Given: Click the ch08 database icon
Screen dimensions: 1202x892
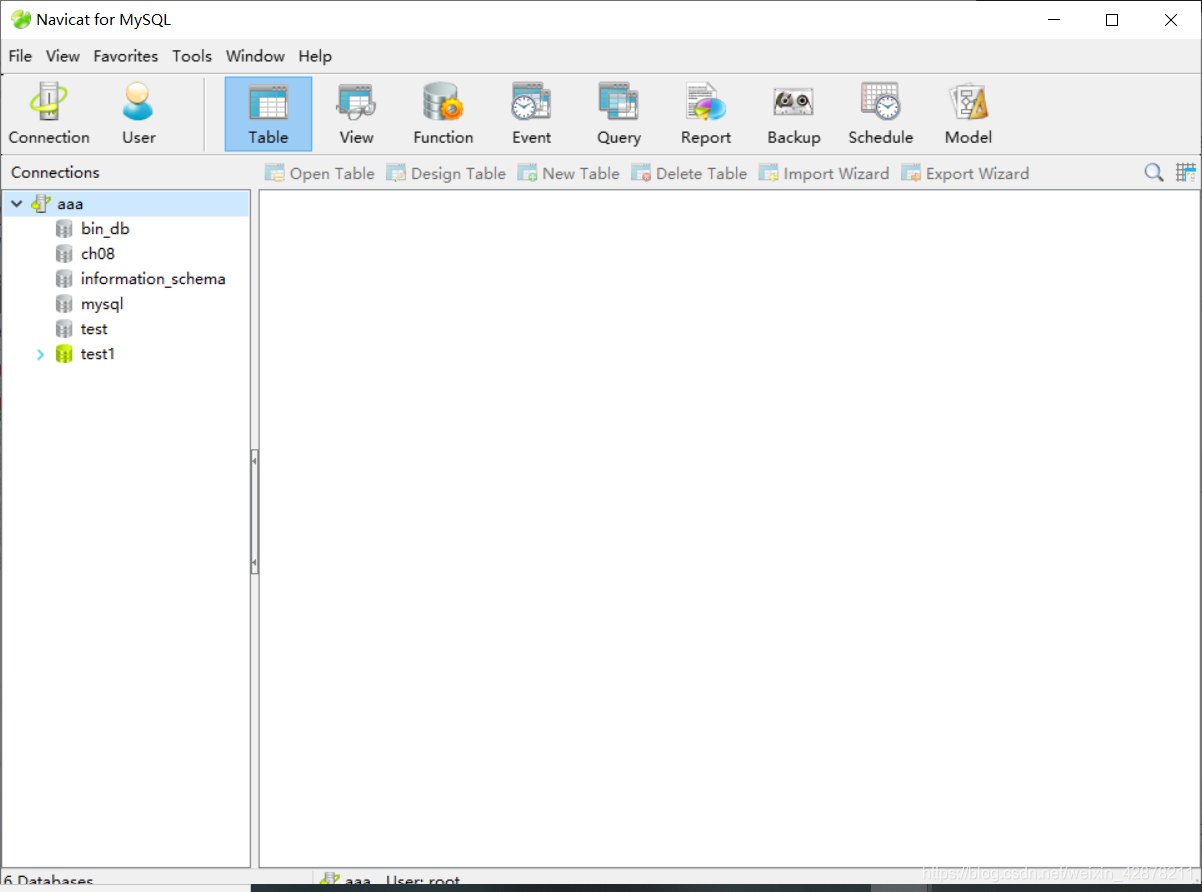Looking at the screenshot, I should click(64, 254).
